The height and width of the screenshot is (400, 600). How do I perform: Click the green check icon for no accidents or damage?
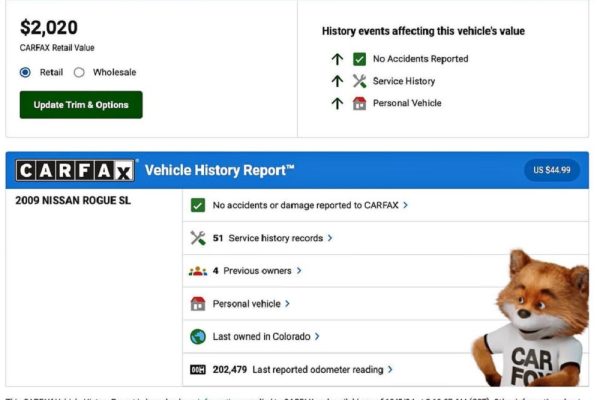(x=198, y=205)
